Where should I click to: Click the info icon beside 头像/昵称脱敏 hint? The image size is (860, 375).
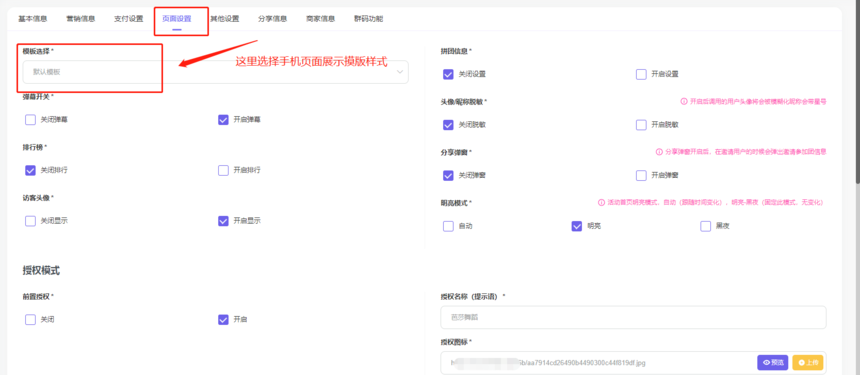[684, 101]
